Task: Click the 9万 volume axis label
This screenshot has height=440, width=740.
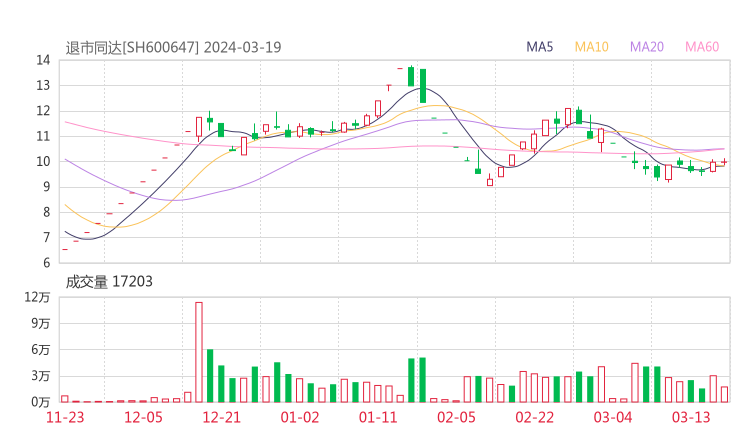Action: click(41, 323)
